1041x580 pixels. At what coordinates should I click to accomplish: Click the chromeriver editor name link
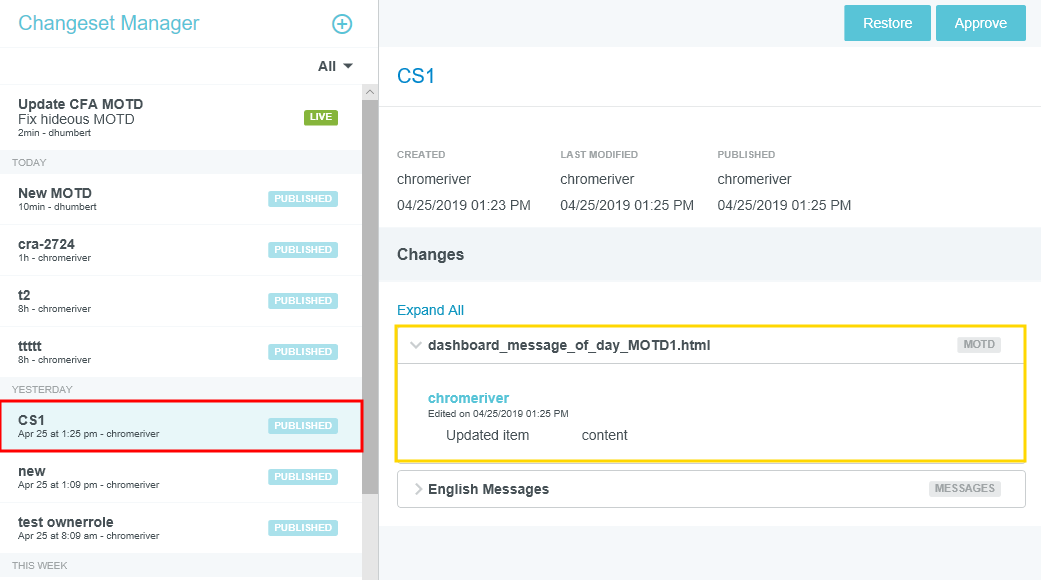[468, 398]
